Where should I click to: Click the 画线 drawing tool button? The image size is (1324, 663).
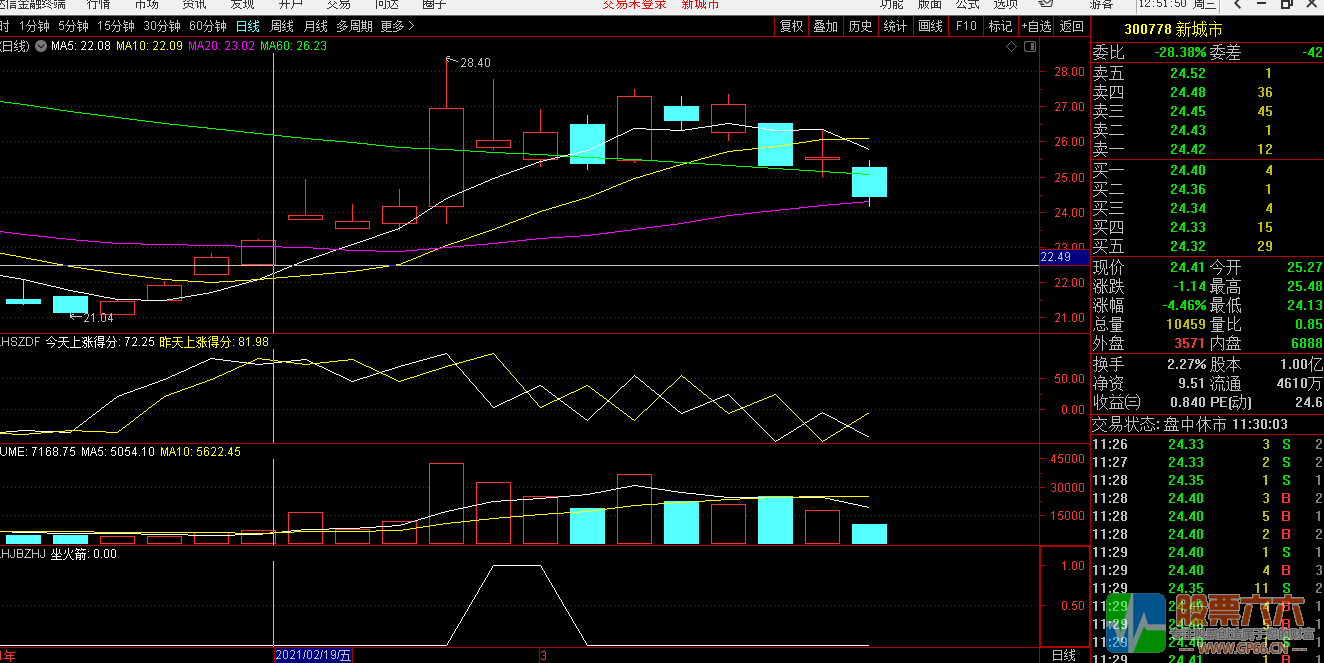click(x=930, y=26)
